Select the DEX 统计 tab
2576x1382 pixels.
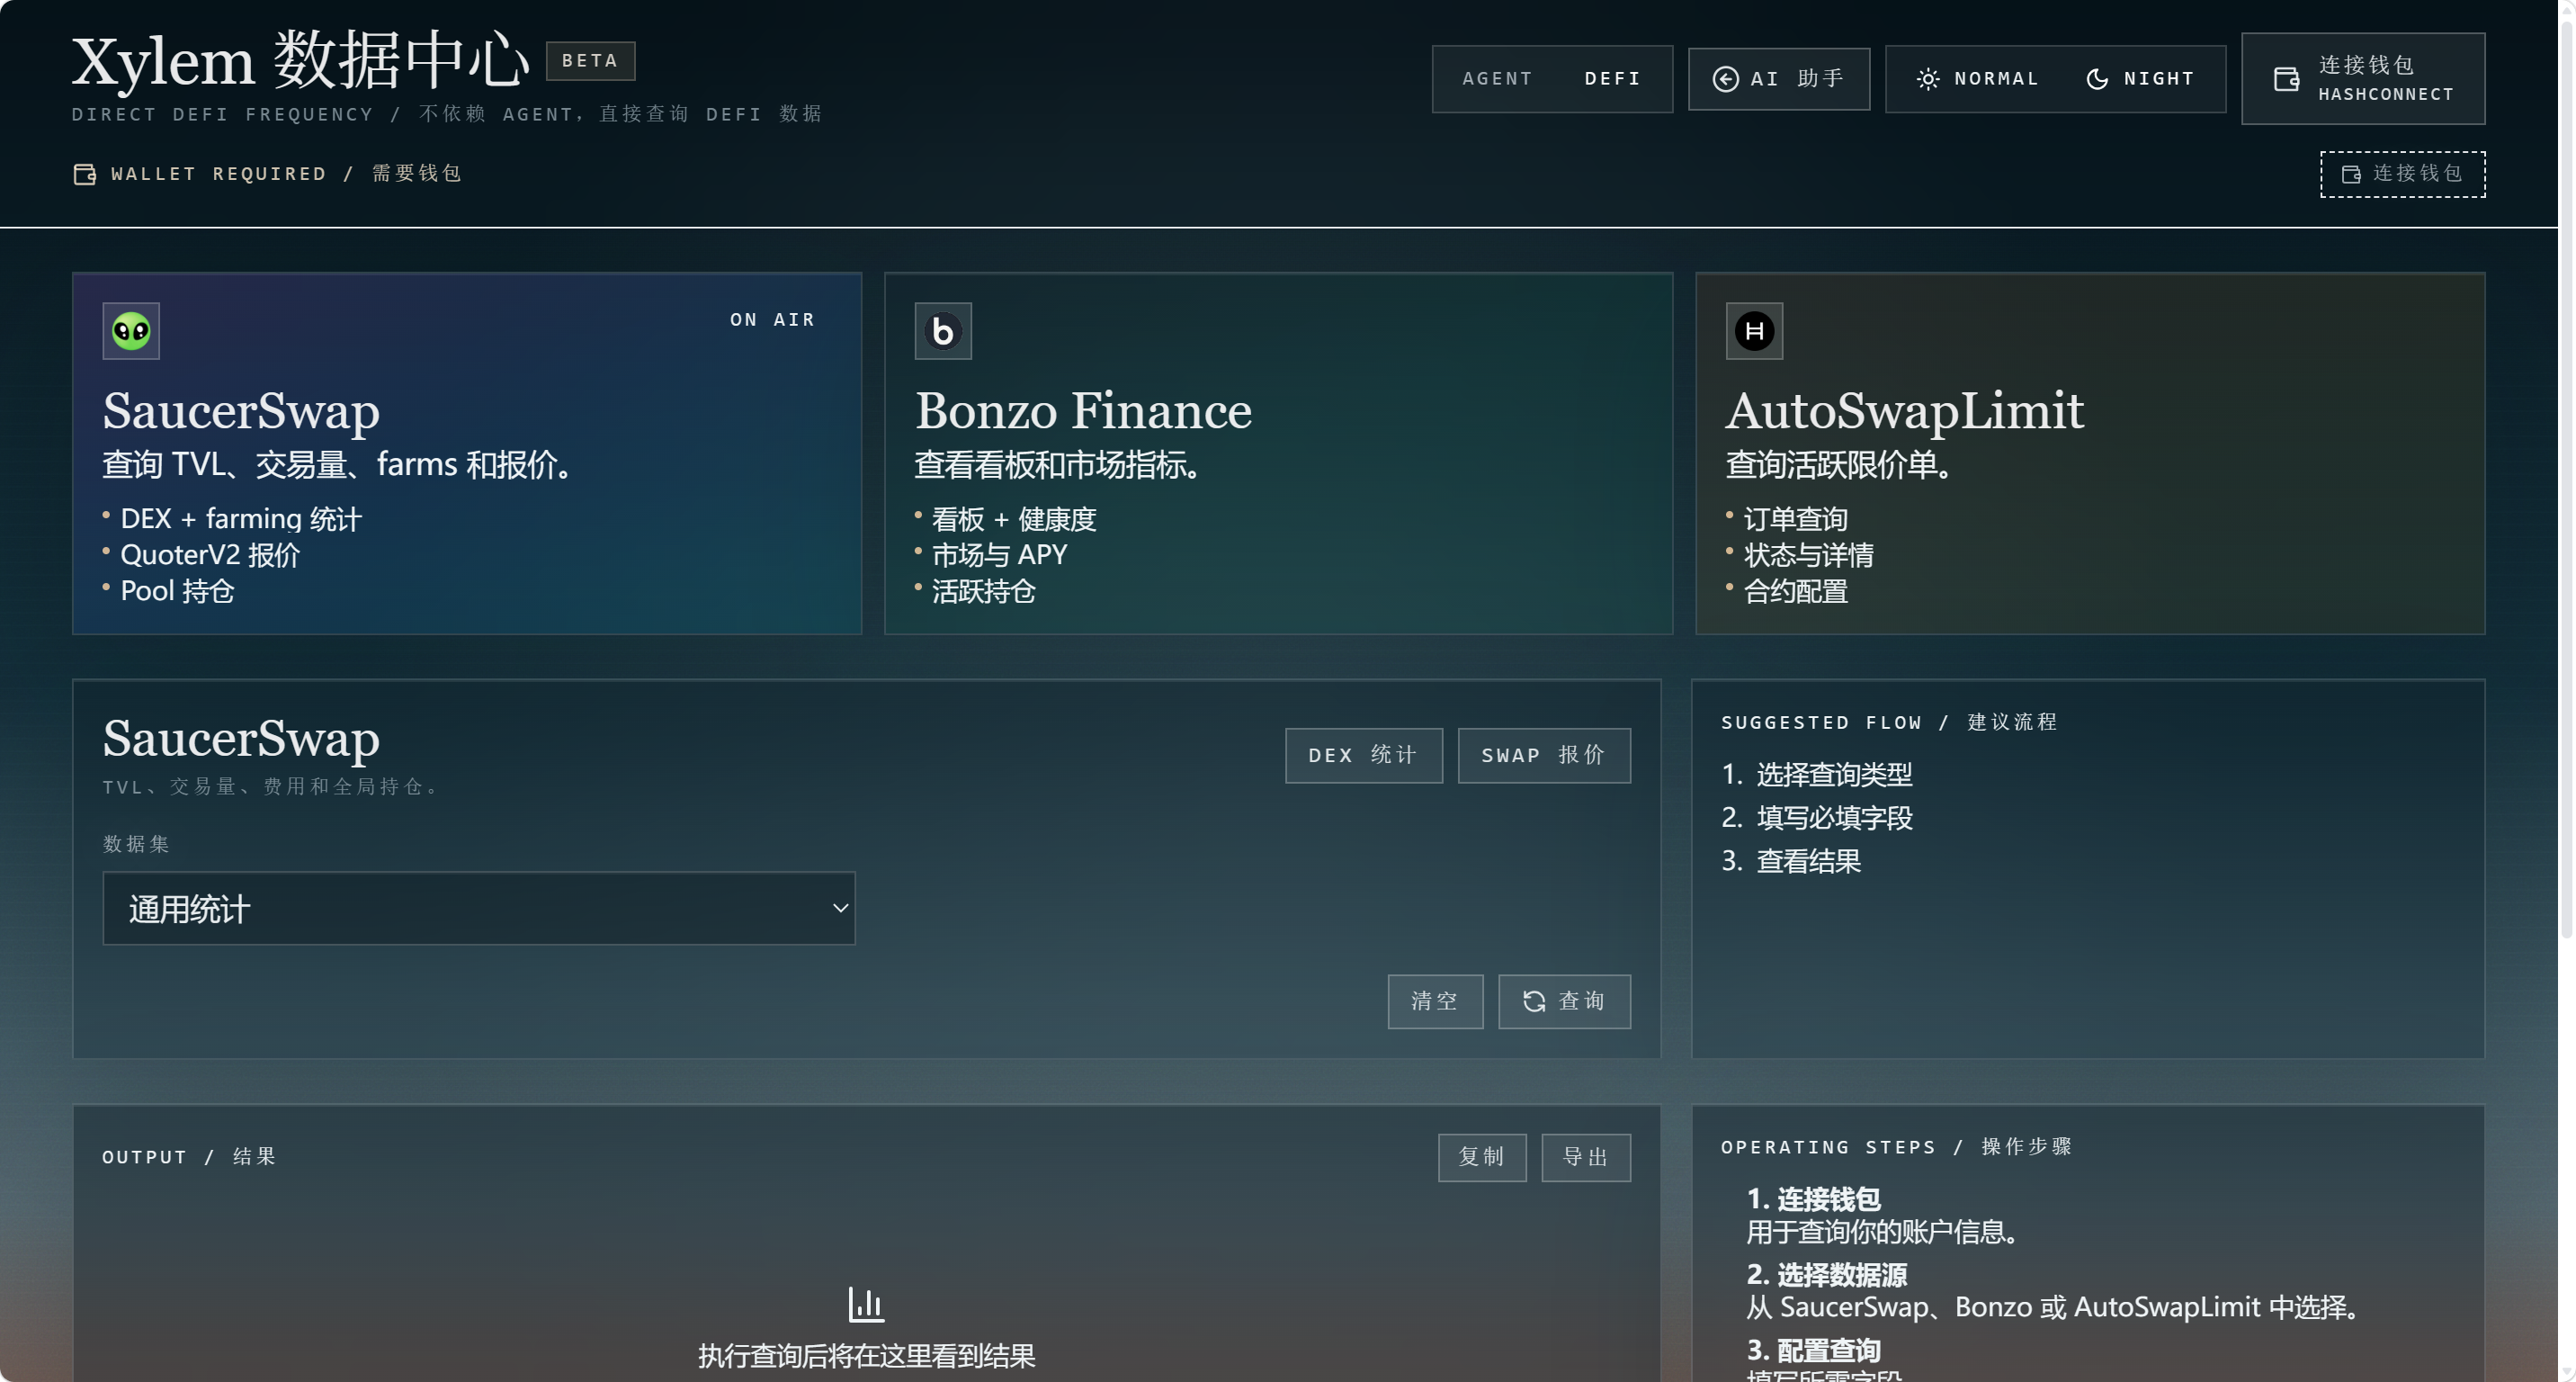tap(1364, 756)
